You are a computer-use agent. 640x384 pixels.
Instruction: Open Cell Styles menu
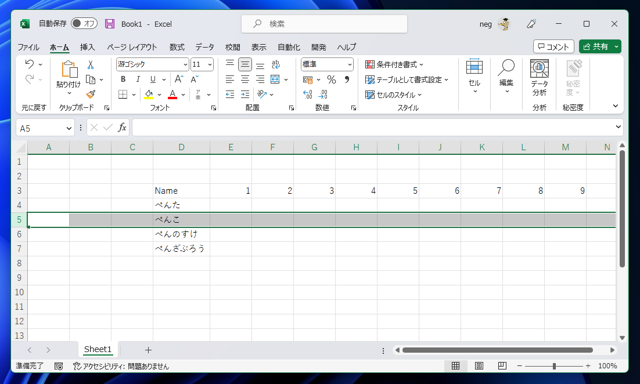tap(393, 95)
